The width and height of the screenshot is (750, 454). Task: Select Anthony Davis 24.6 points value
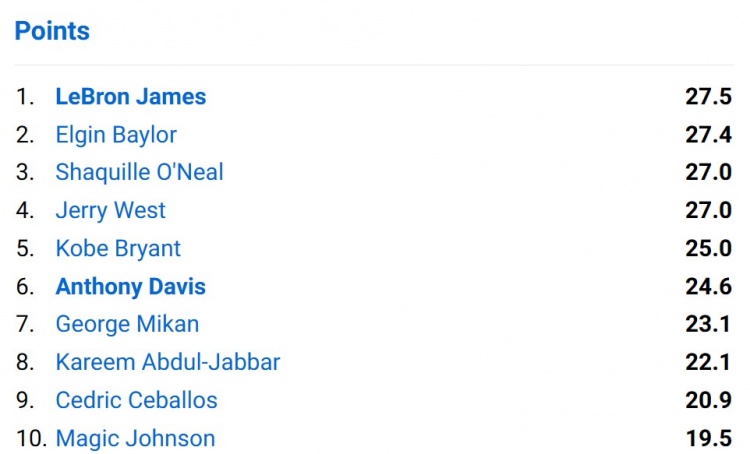point(708,287)
